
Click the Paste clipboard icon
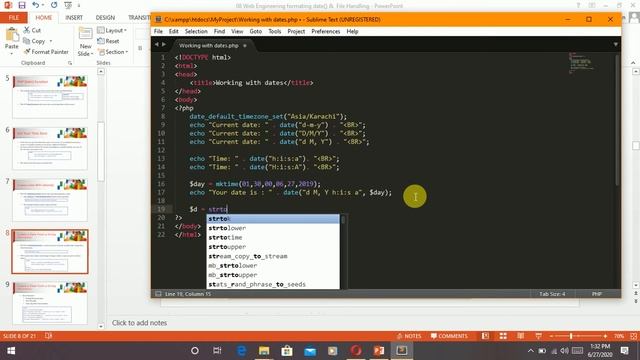pyautogui.click(x=12, y=35)
